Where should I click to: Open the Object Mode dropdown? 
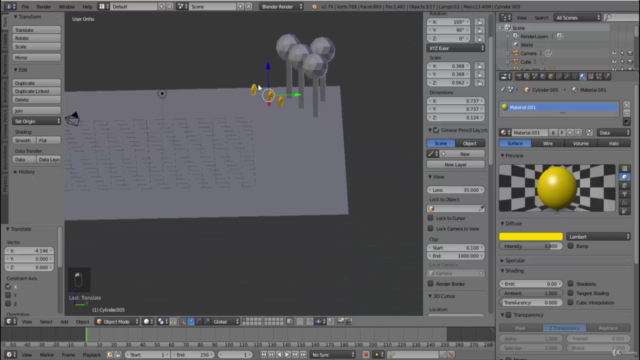[117, 322]
